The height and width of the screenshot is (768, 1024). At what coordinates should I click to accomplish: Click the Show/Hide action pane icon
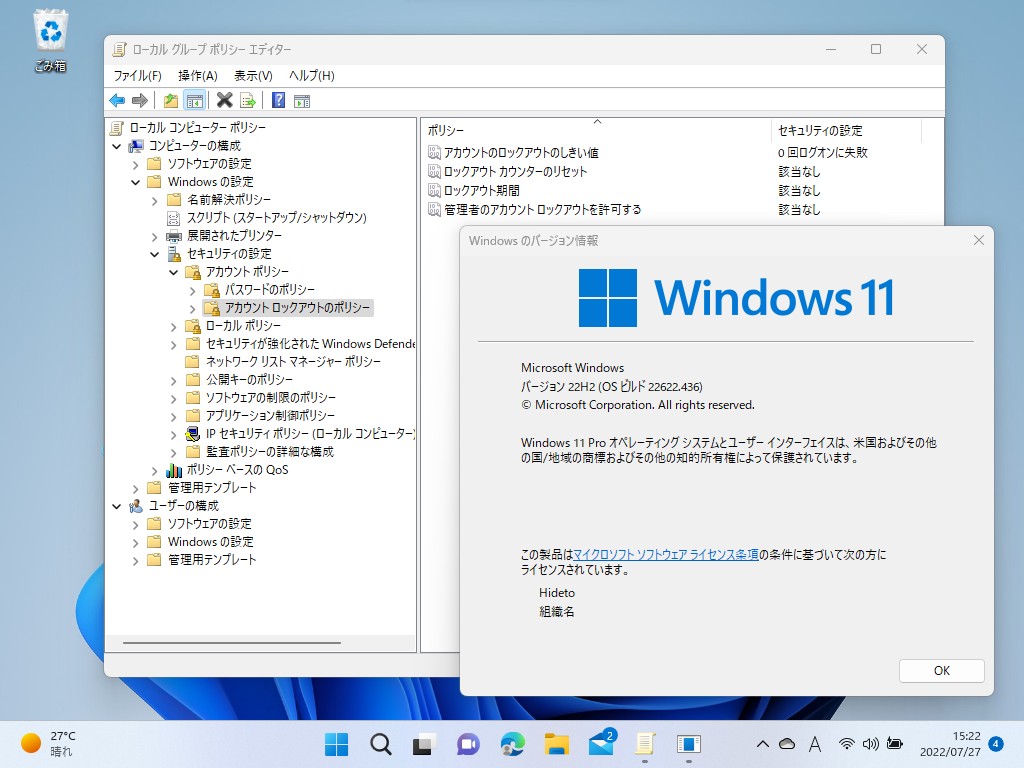pyautogui.click(x=302, y=101)
